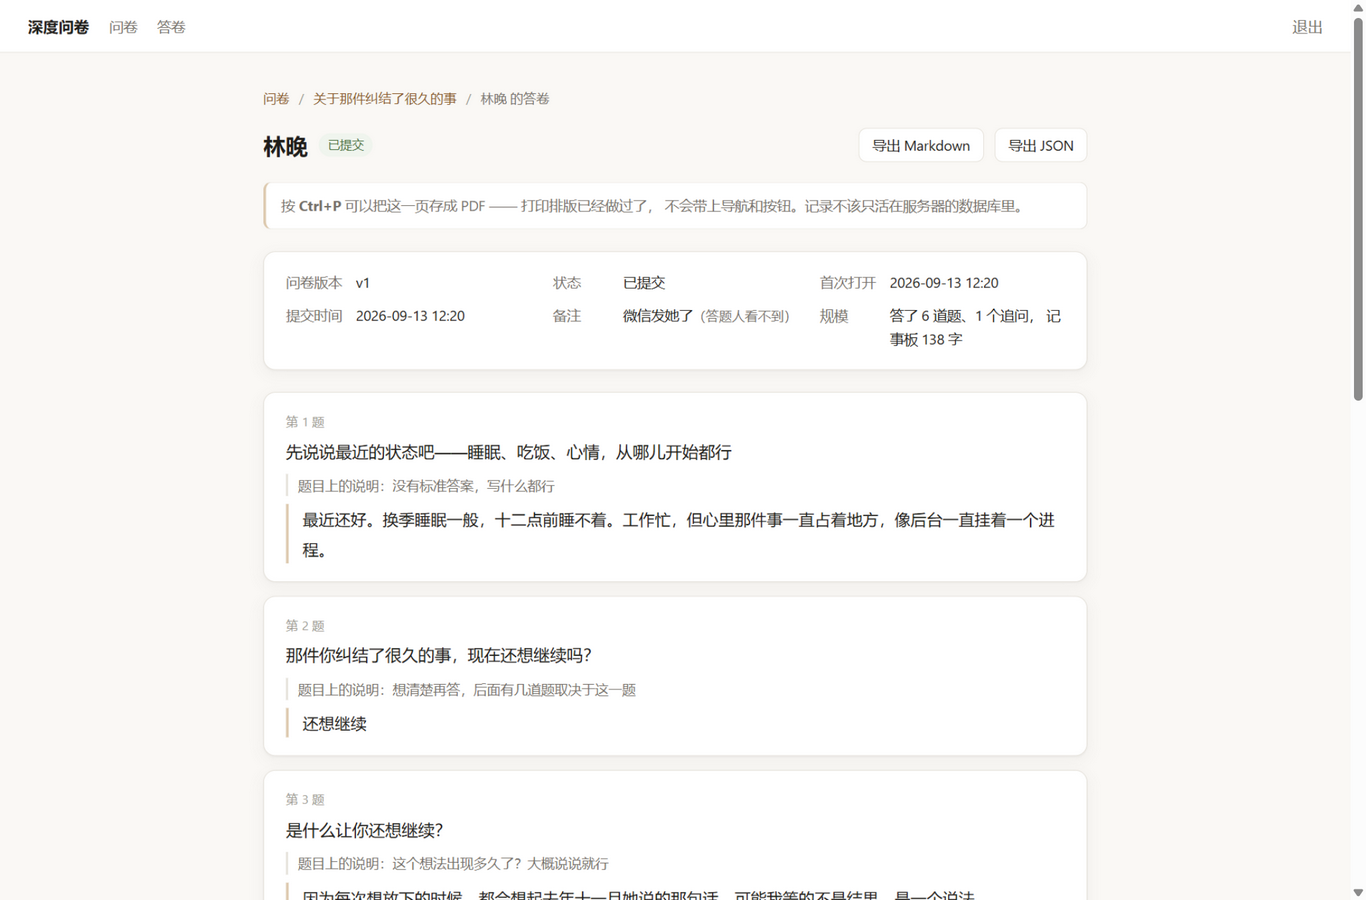Screen dimensions: 1366x900
Task: Export the answers via 导出 JSON
Action: click(x=1040, y=146)
